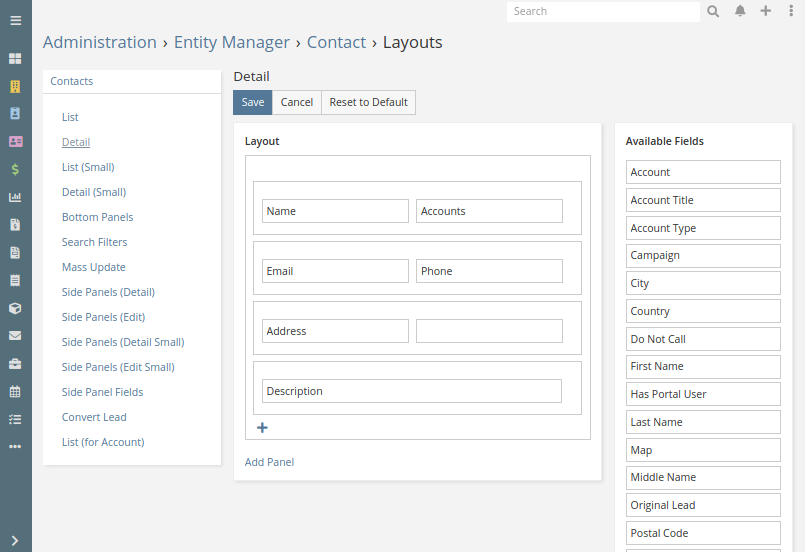Go to Contact breadcrumb link
The height and width of the screenshot is (552, 805).
click(336, 42)
